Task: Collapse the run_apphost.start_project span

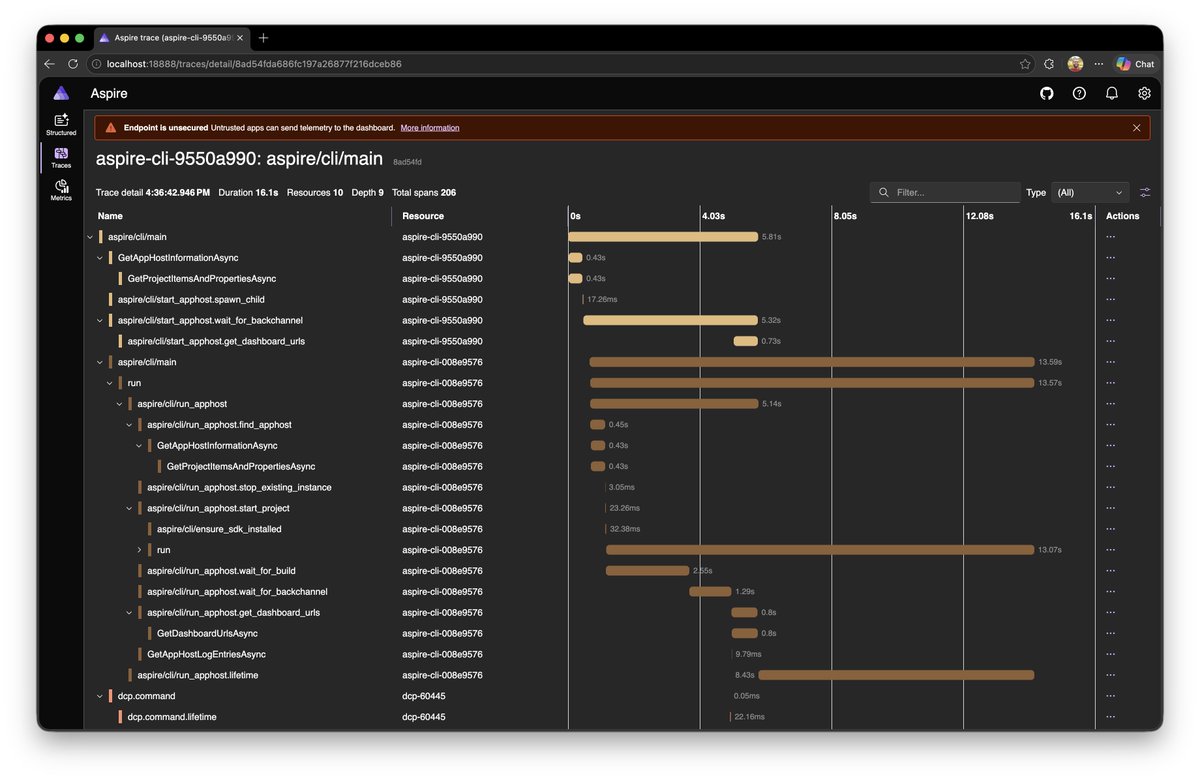Action: (x=129, y=508)
